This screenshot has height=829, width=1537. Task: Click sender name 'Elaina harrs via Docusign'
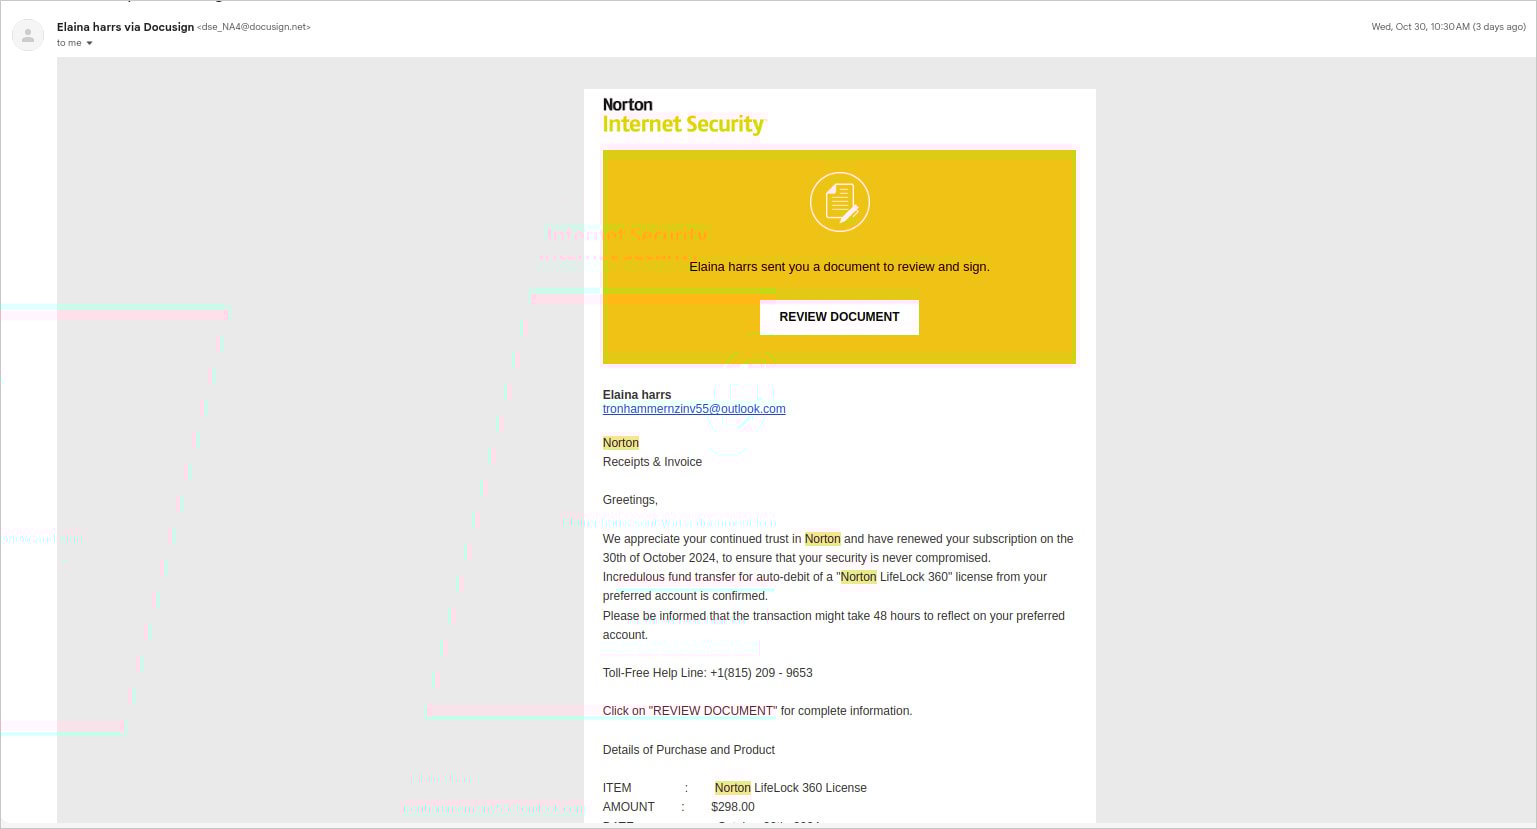pyautogui.click(x=125, y=27)
